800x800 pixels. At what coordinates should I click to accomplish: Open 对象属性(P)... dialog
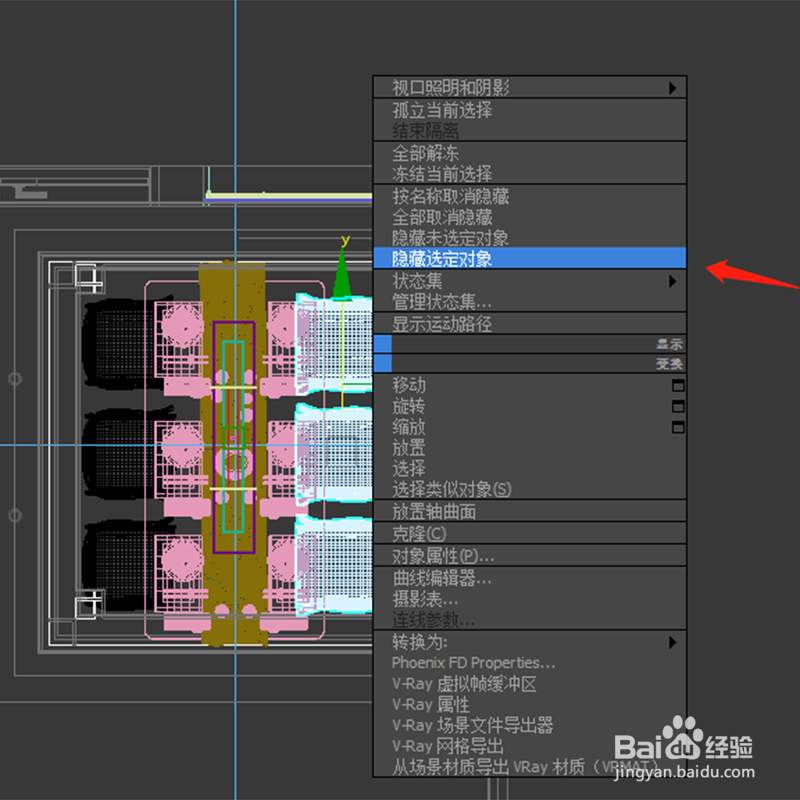click(x=530, y=556)
